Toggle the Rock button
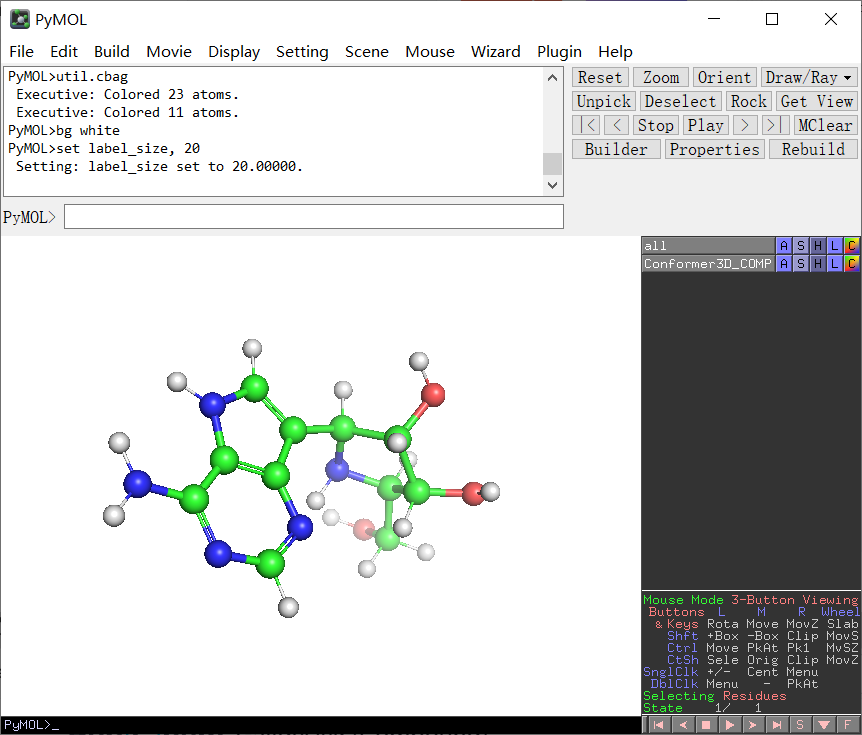This screenshot has height=735, width=862. pyautogui.click(x=749, y=102)
